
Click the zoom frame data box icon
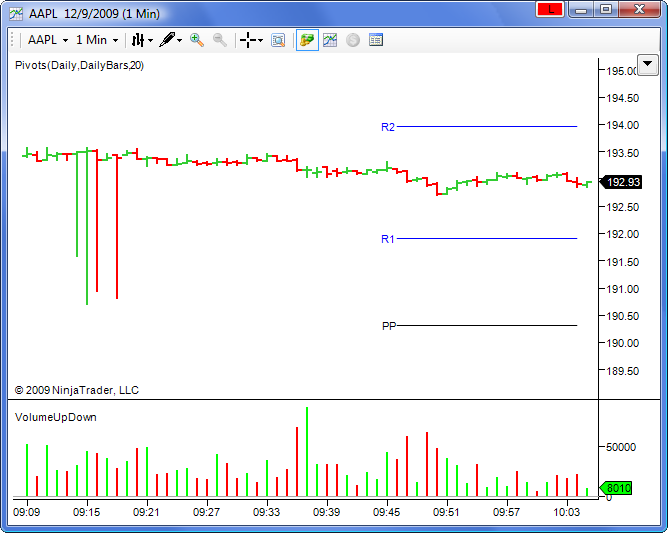click(x=278, y=40)
